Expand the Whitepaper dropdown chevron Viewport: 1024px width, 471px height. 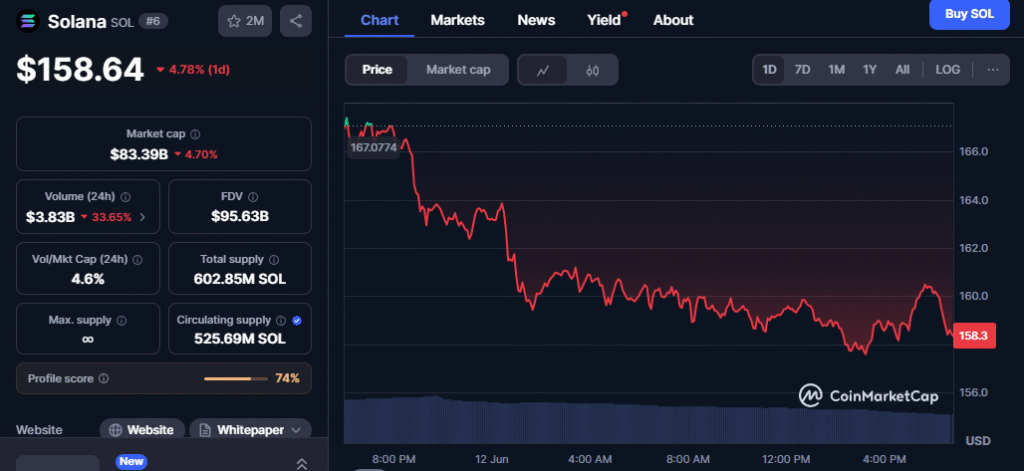click(x=296, y=430)
